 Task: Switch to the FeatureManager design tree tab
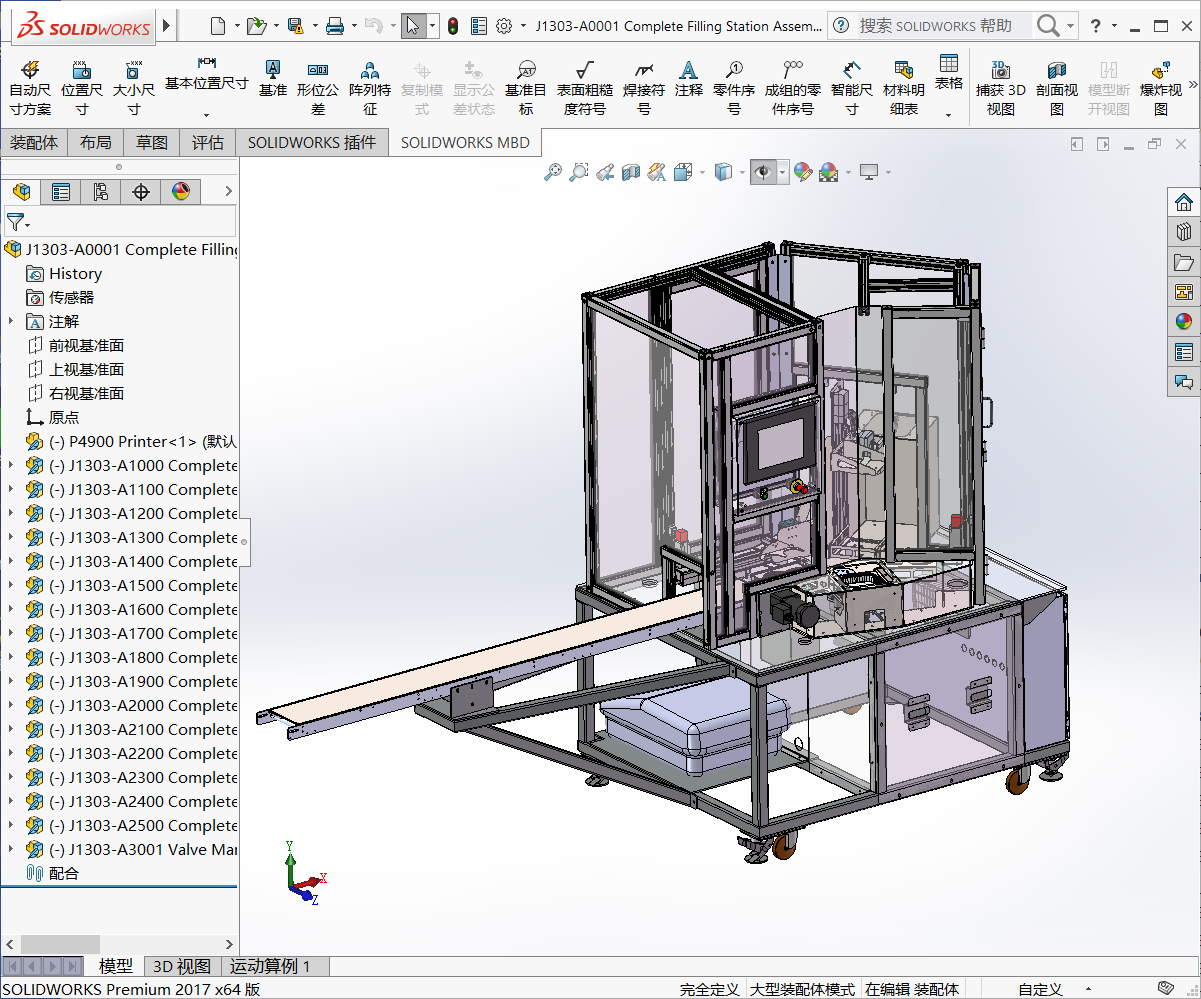[21, 192]
